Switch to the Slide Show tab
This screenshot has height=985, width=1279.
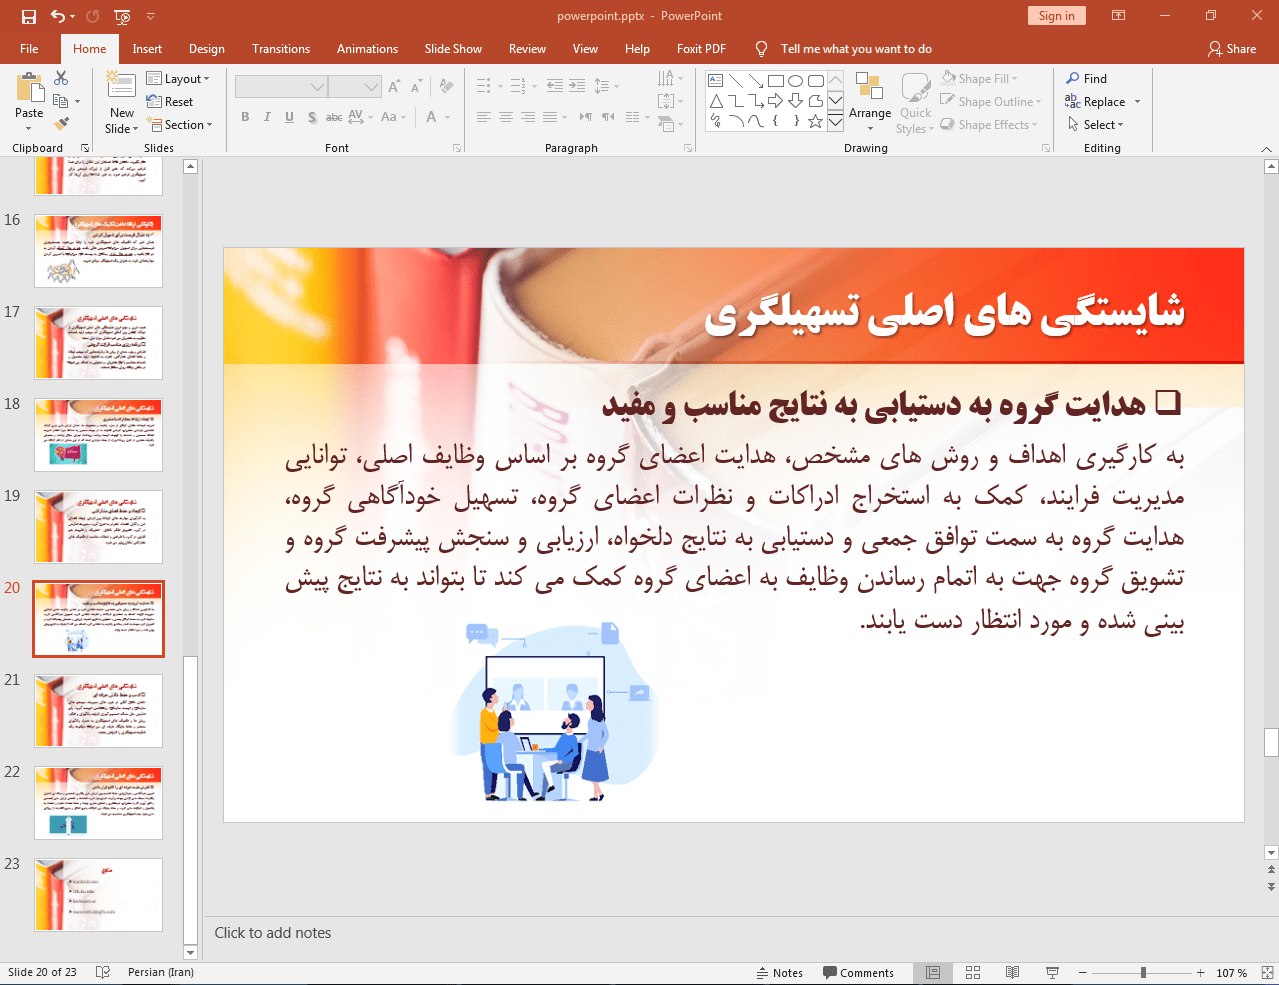point(453,48)
